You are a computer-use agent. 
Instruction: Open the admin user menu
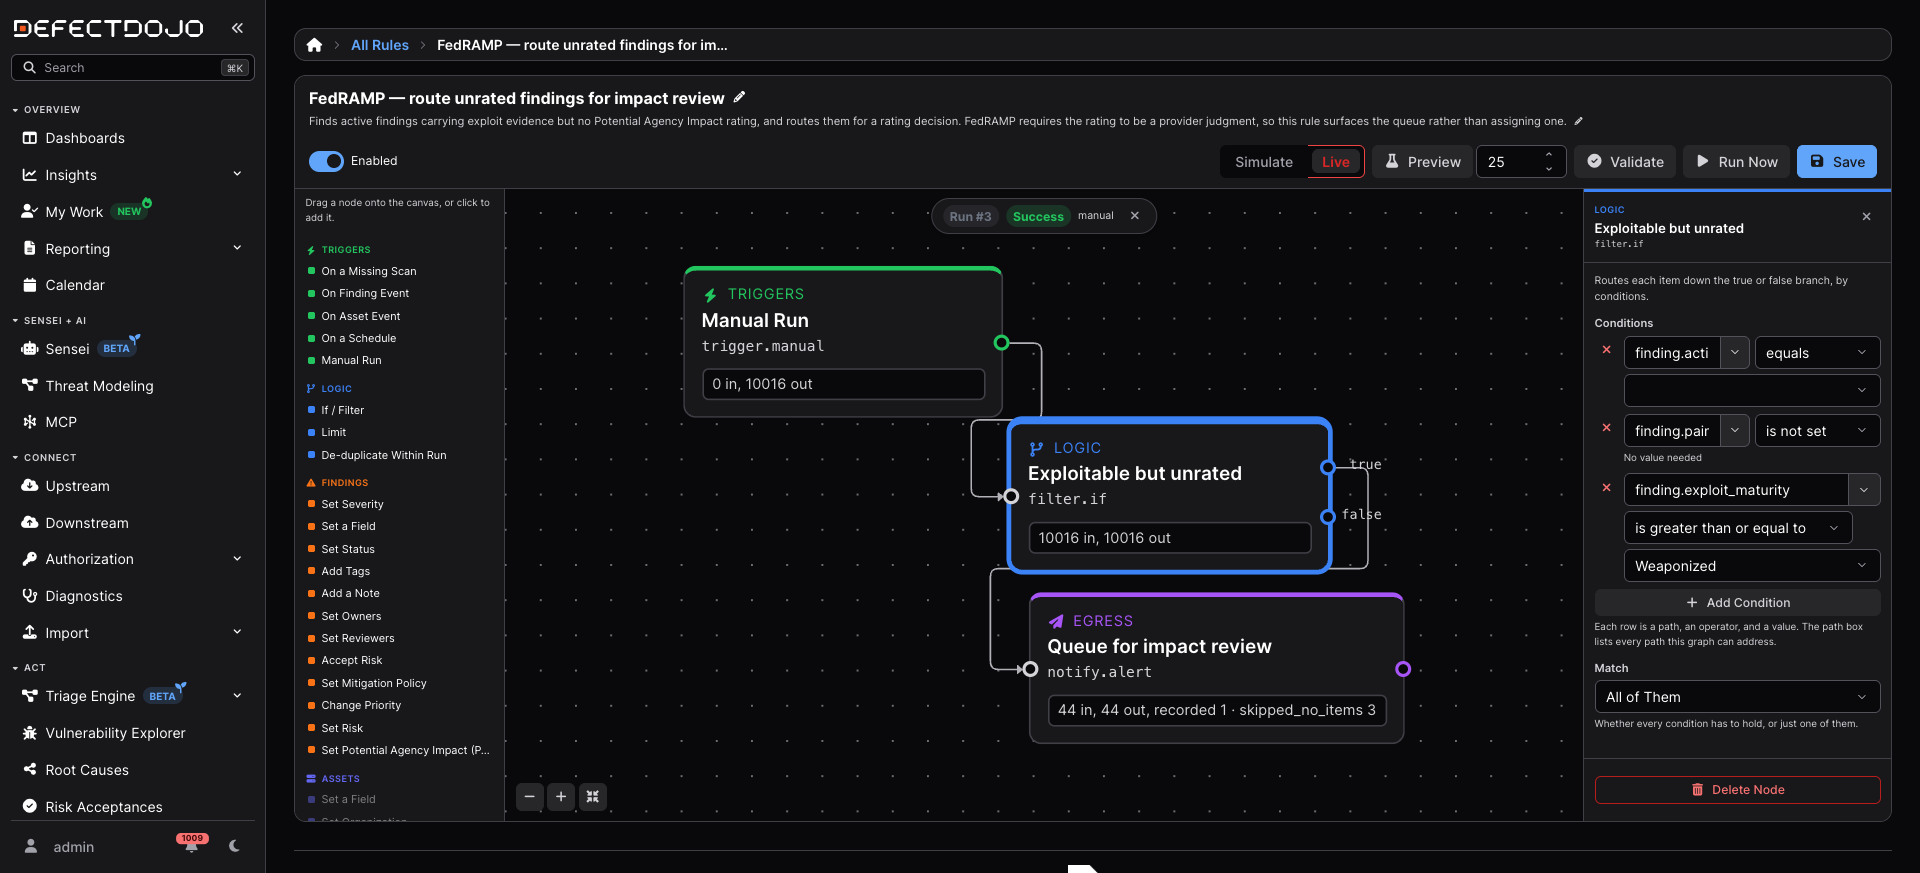click(73, 847)
